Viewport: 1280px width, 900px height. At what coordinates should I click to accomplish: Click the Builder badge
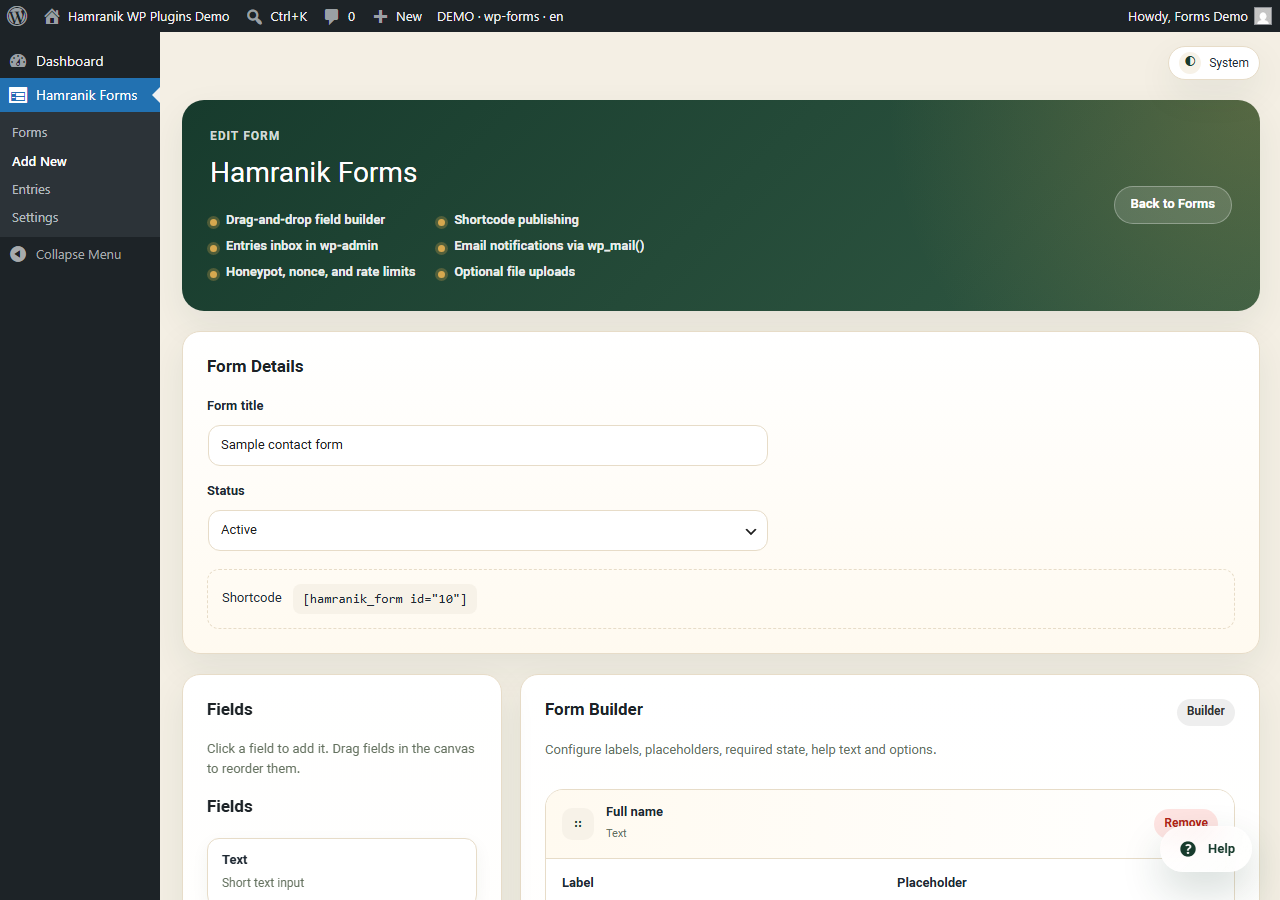(1206, 711)
